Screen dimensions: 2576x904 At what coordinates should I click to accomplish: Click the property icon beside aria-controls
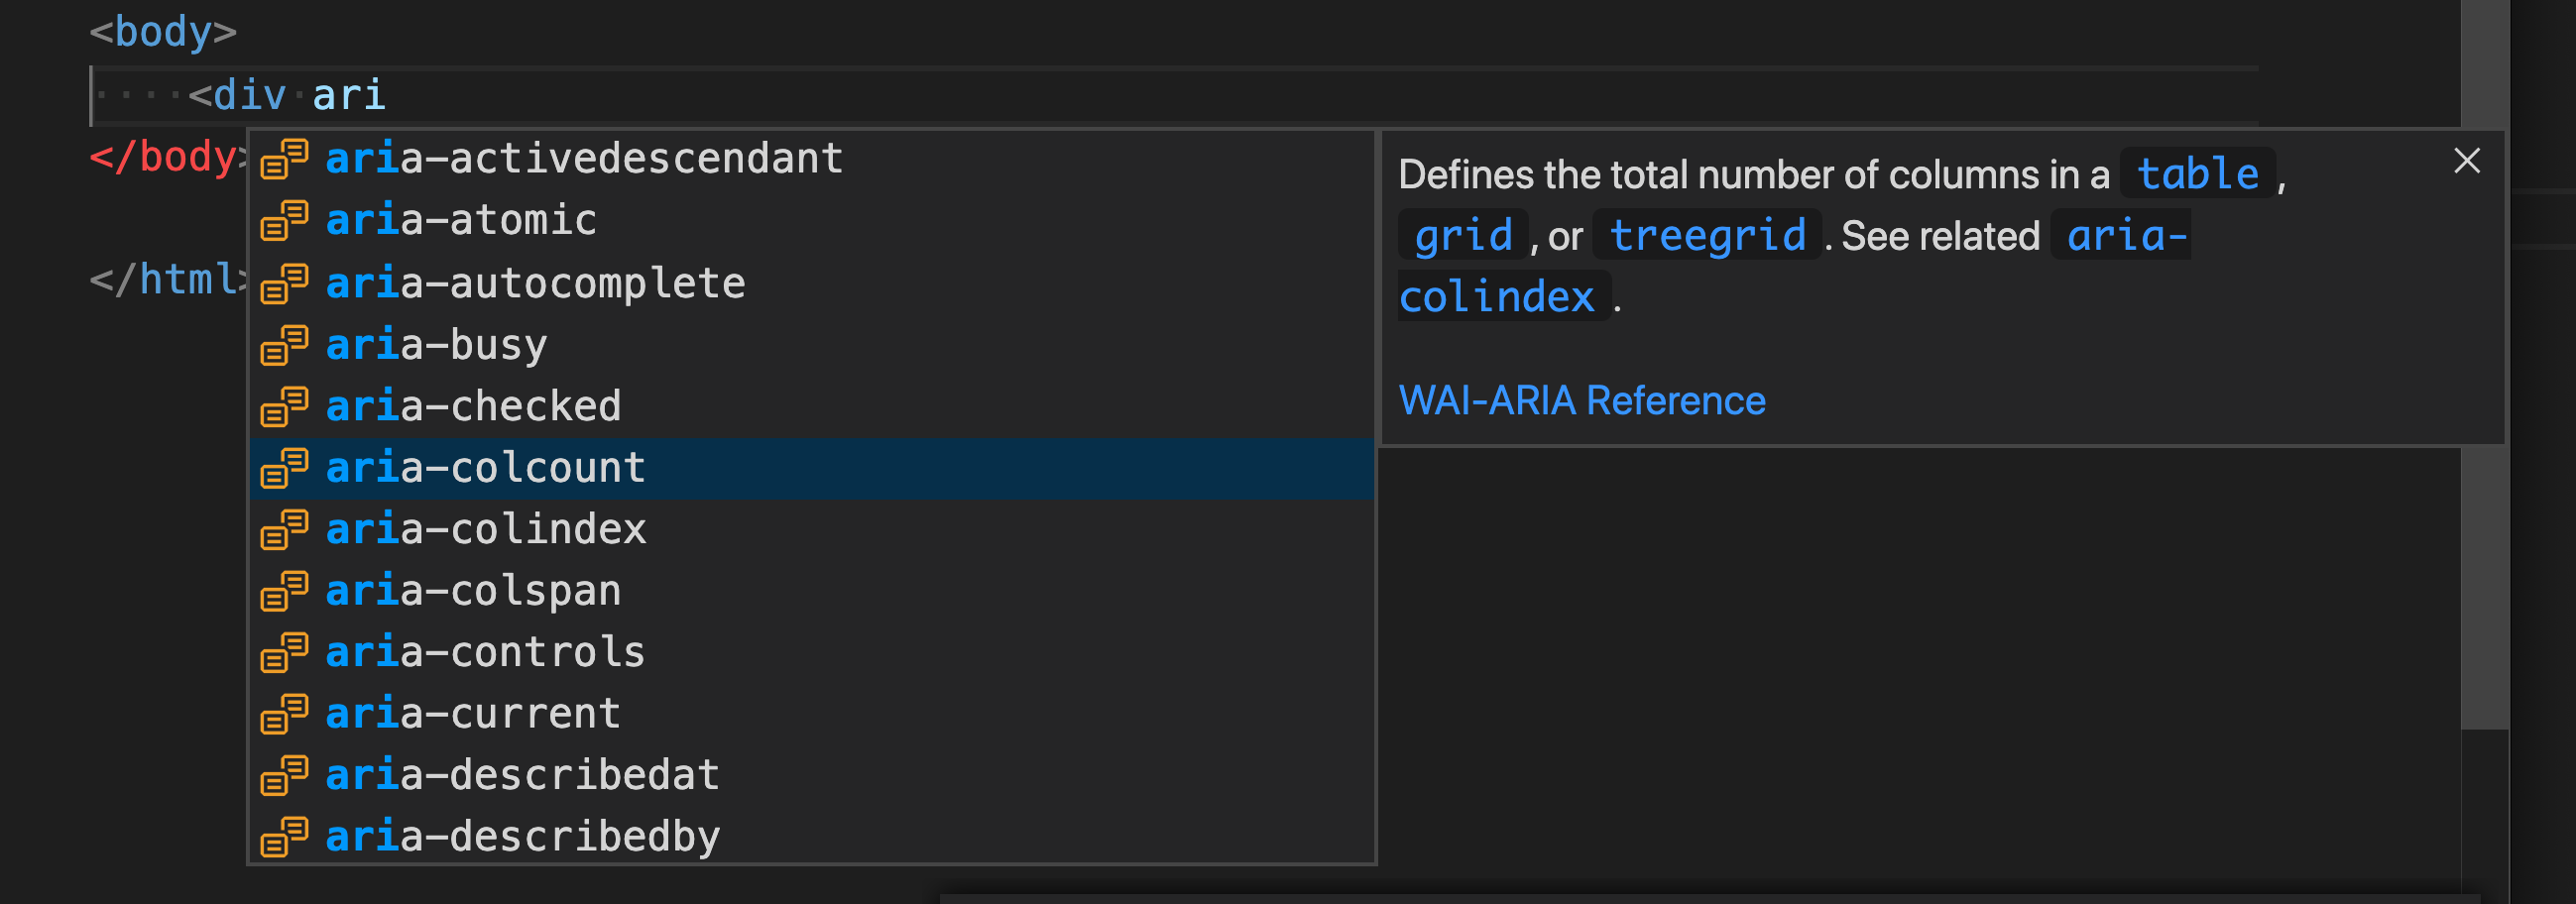(285, 653)
